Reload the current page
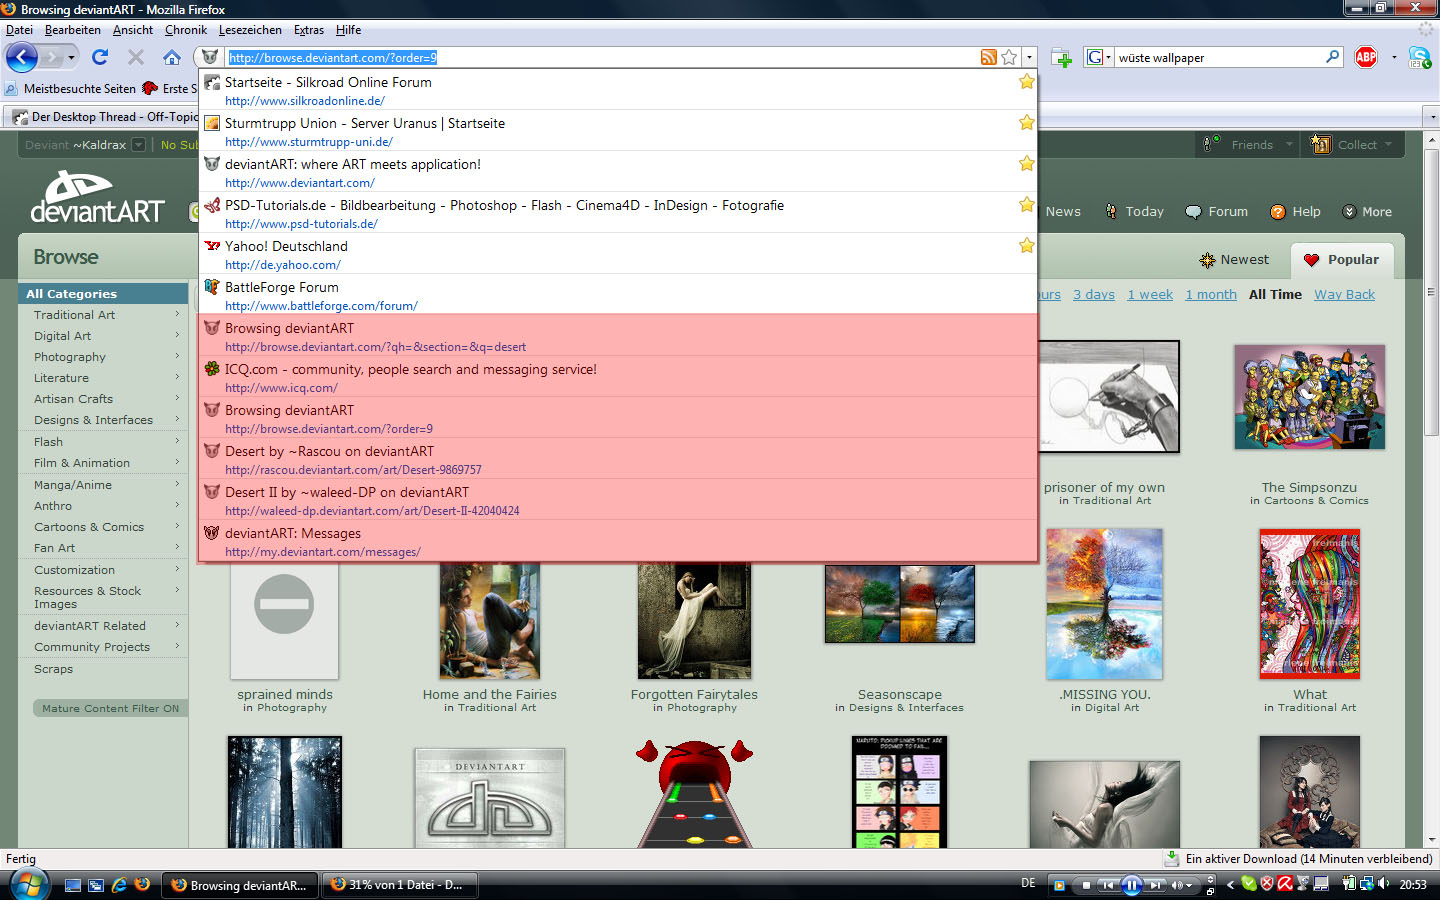 [100, 57]
